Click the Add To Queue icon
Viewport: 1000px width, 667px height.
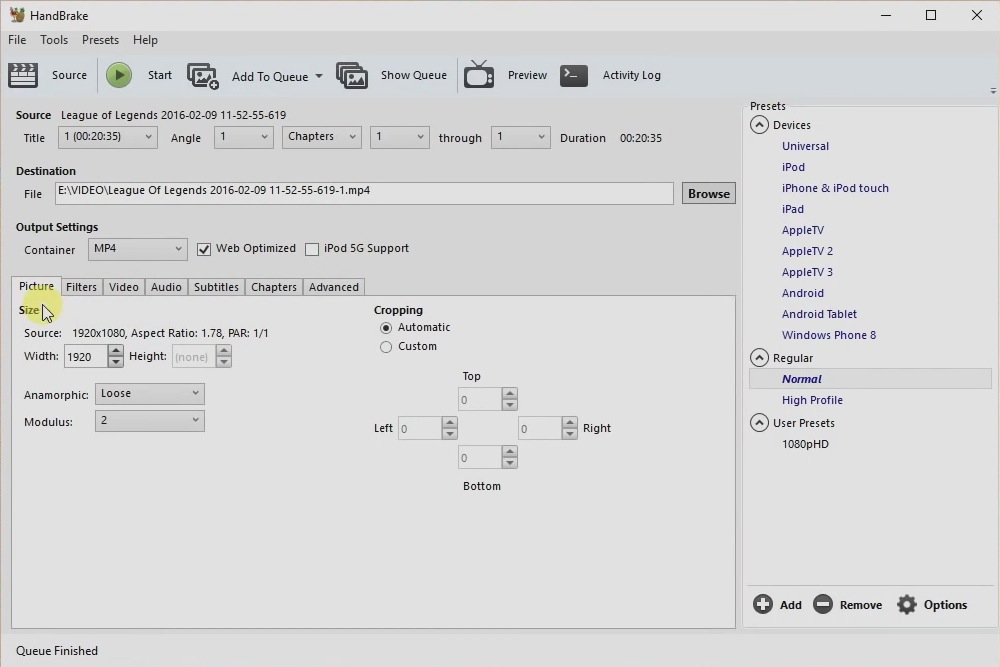pos(203,76)
